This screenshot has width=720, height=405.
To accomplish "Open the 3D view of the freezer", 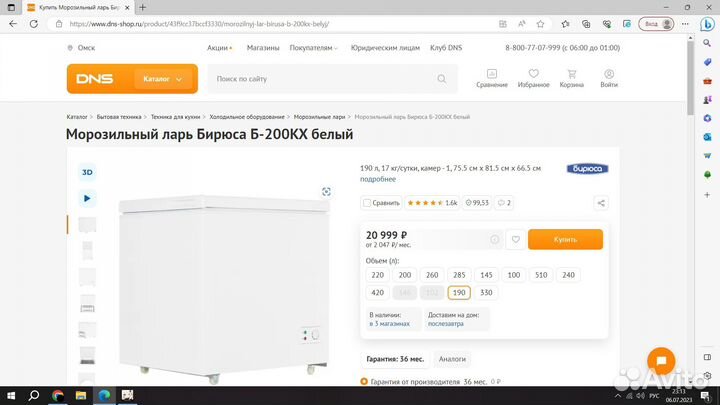I will coord(87,172).
